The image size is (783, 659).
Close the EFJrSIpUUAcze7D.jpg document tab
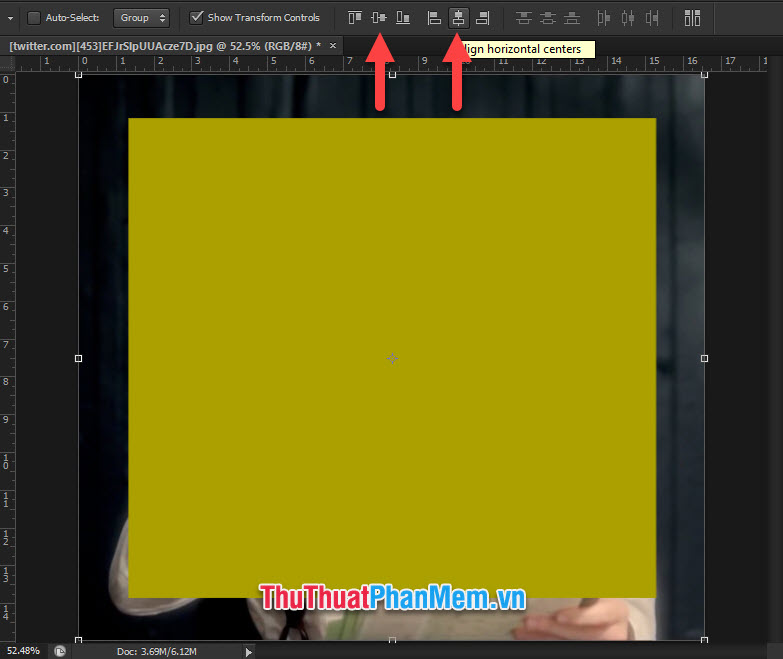(333, 46)
